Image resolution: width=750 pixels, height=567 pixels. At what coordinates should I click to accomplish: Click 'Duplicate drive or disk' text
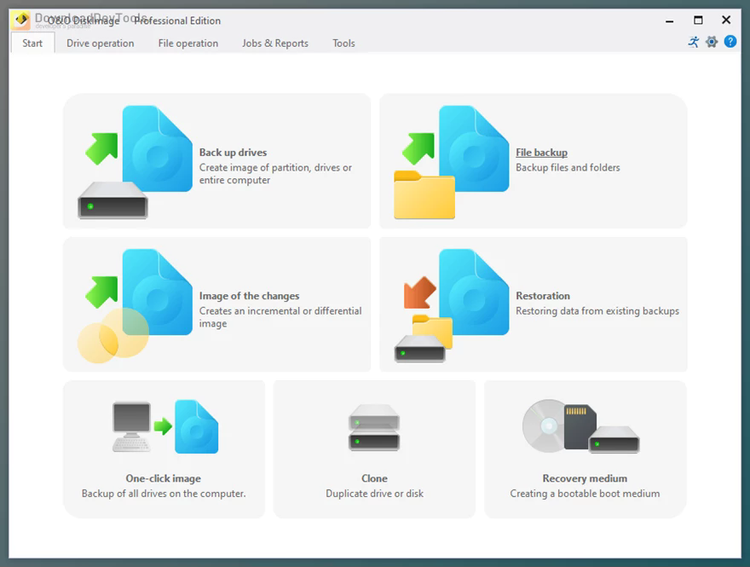coord(375,493)
